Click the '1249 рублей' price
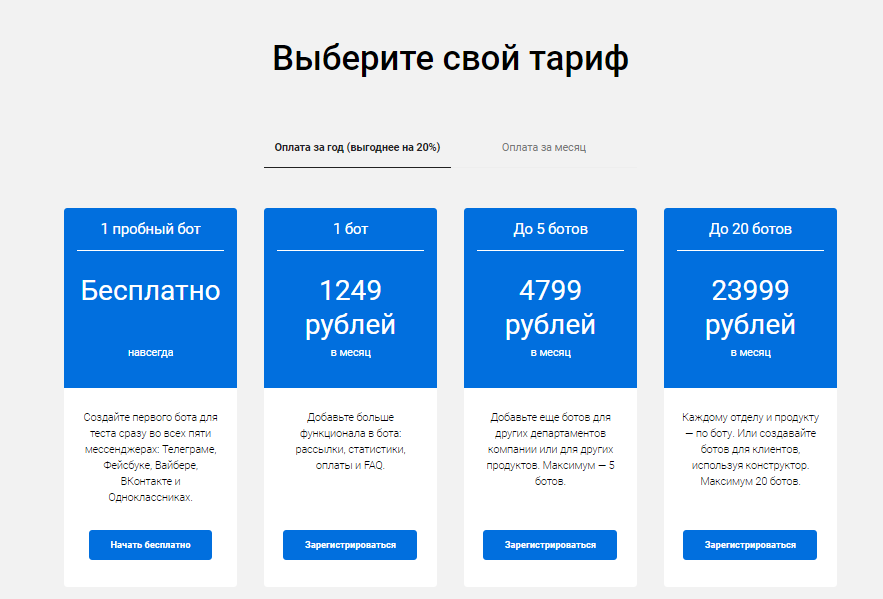883x599 pixels. (x=350, y=308)
